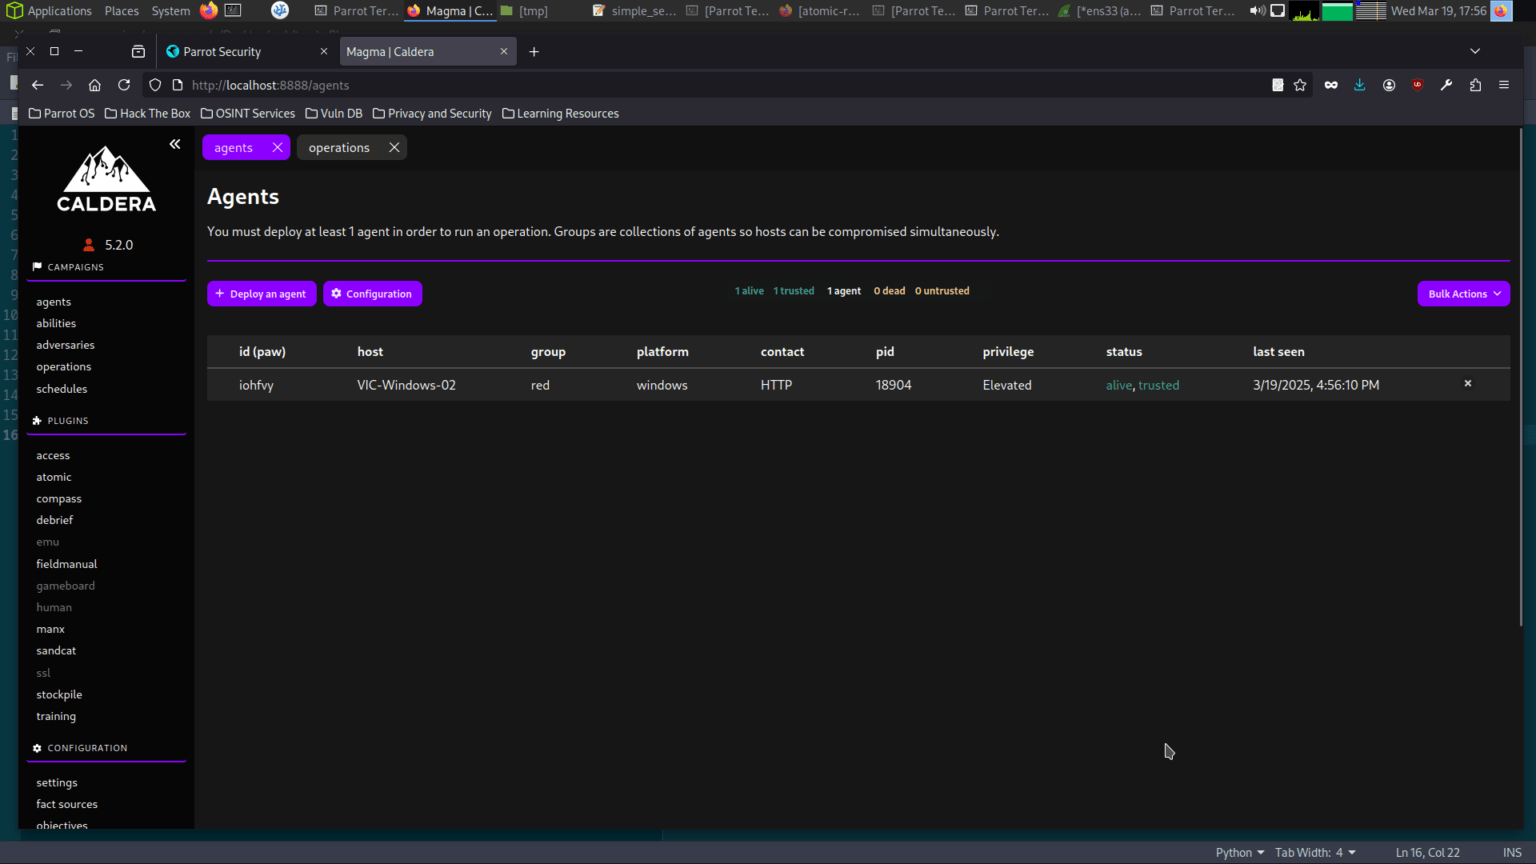Click the extensions puzzle-piece icon
The image size is (1536, 864).
[1475, 85]
